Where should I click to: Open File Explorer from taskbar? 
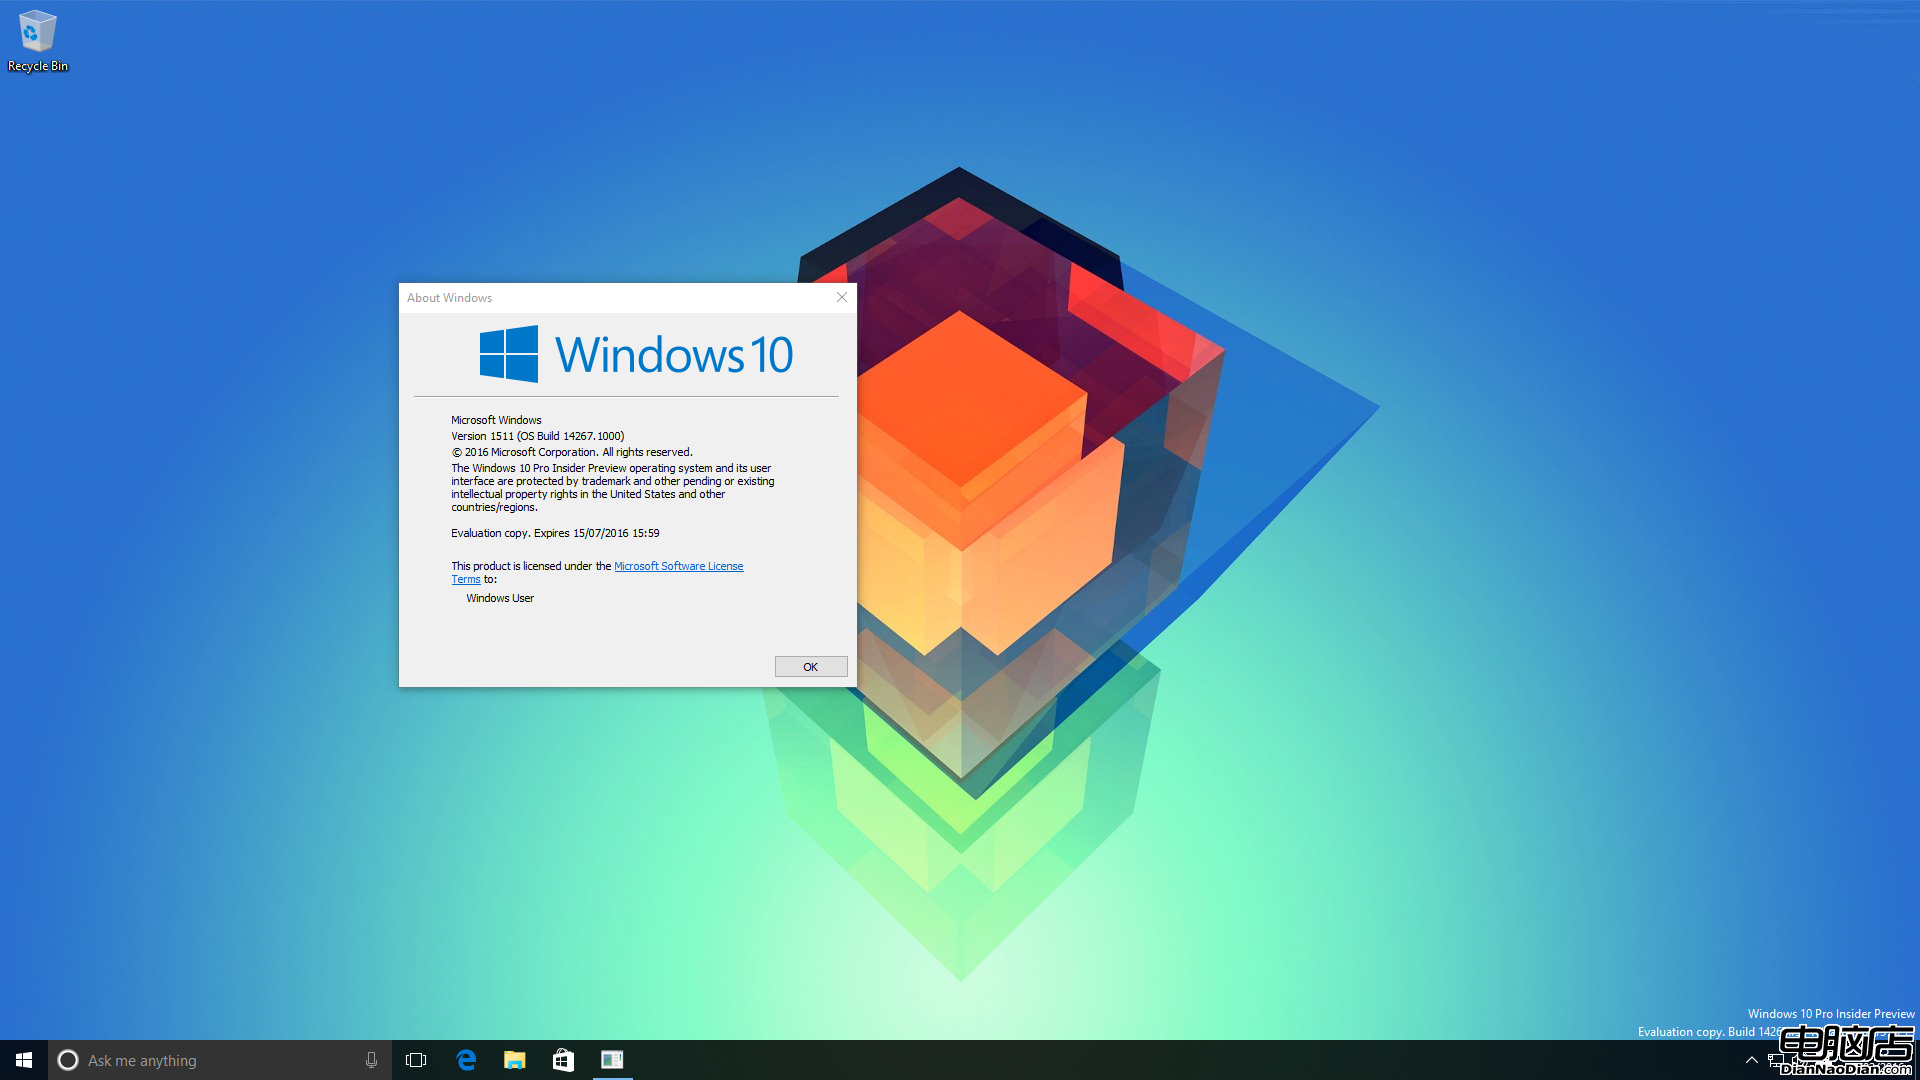(x=516, y=1059)
